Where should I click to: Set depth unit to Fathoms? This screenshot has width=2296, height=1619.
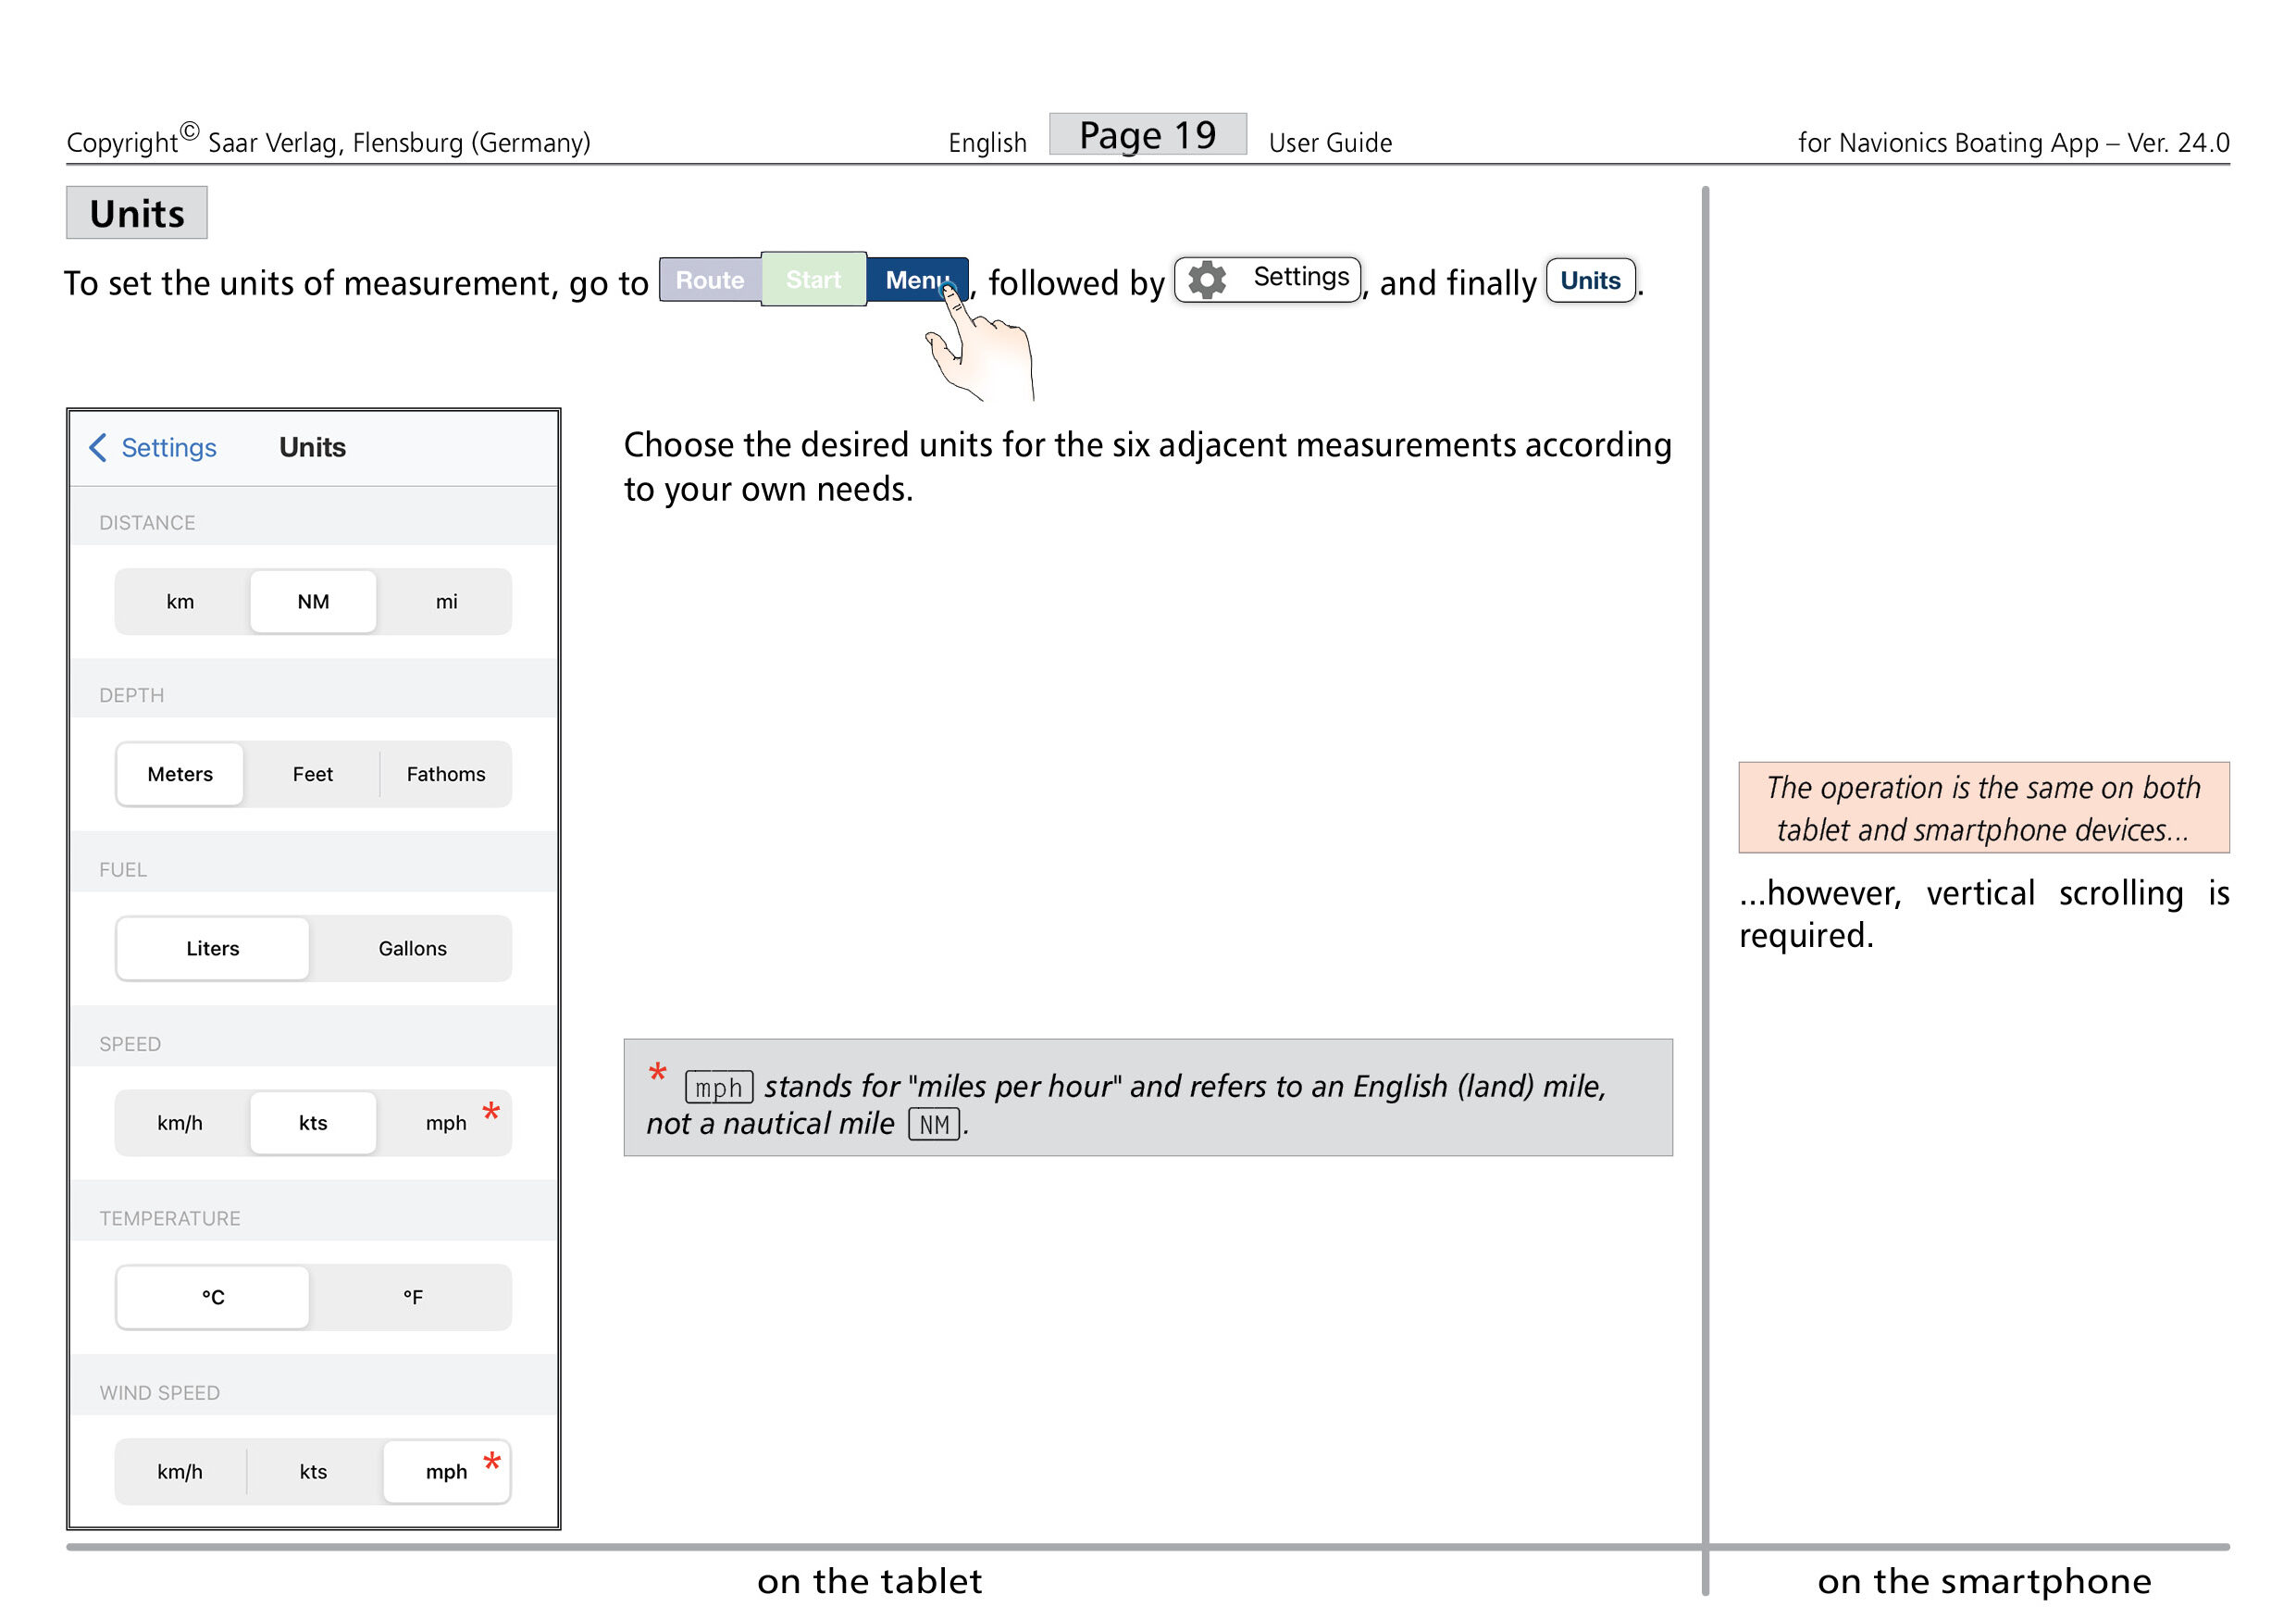445,774
